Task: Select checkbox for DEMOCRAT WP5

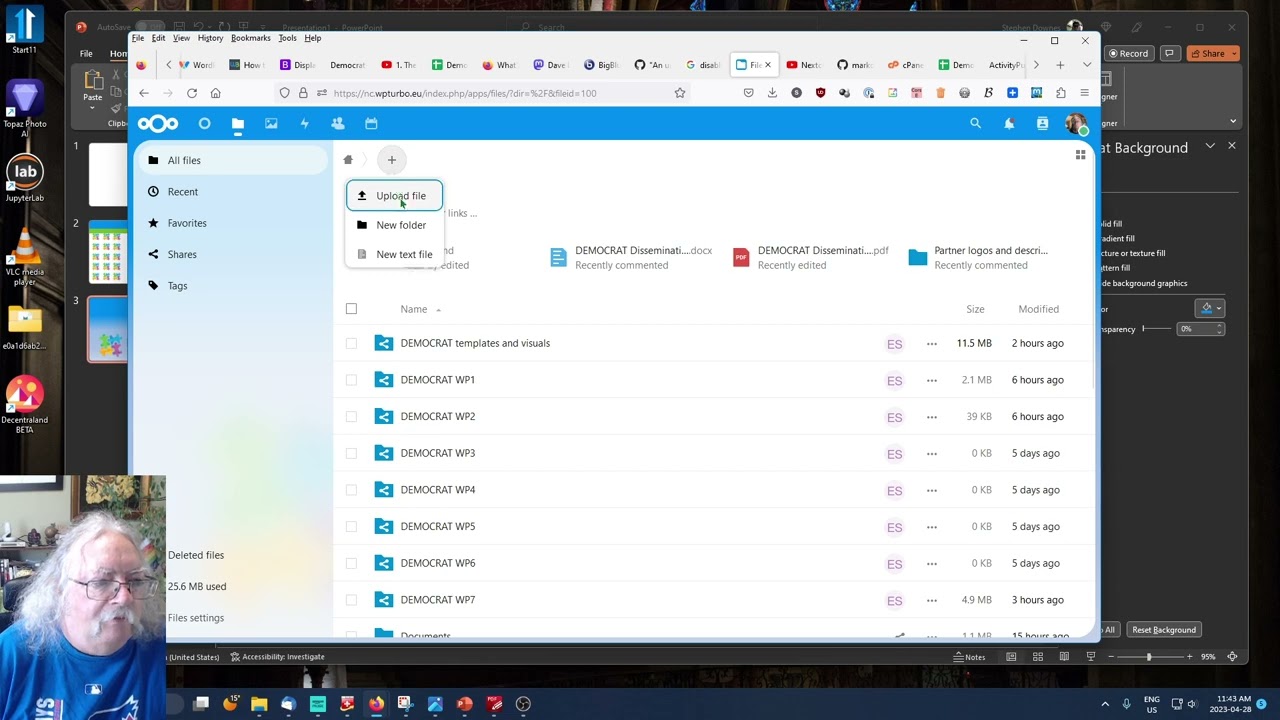Action: coord(351,527)
